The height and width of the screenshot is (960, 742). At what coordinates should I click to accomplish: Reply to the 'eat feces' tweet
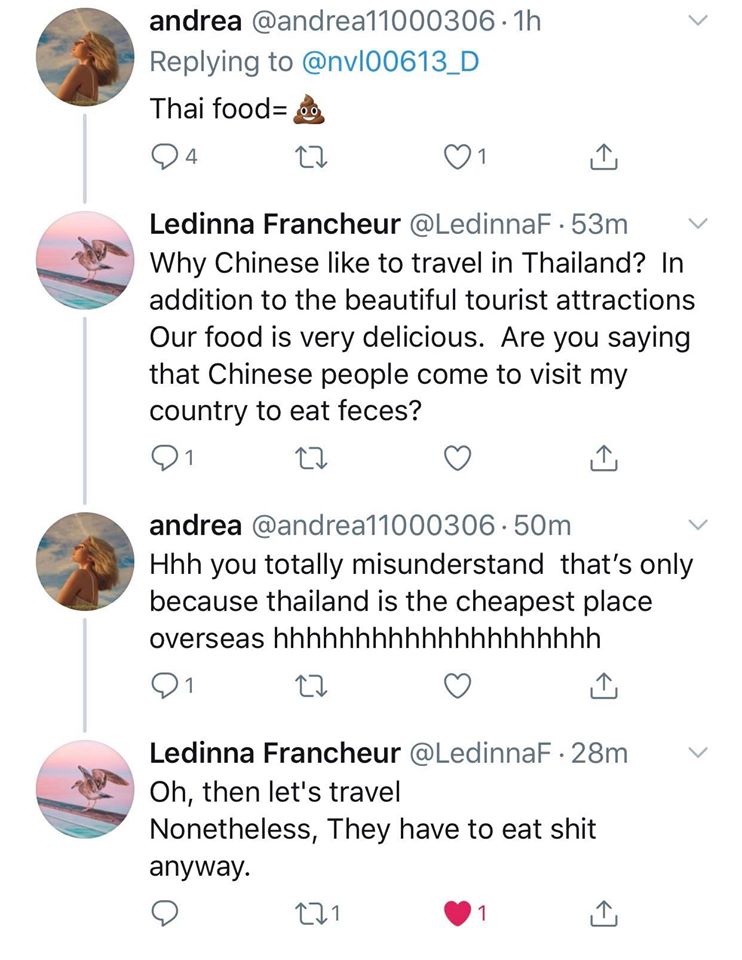[163, 458]
